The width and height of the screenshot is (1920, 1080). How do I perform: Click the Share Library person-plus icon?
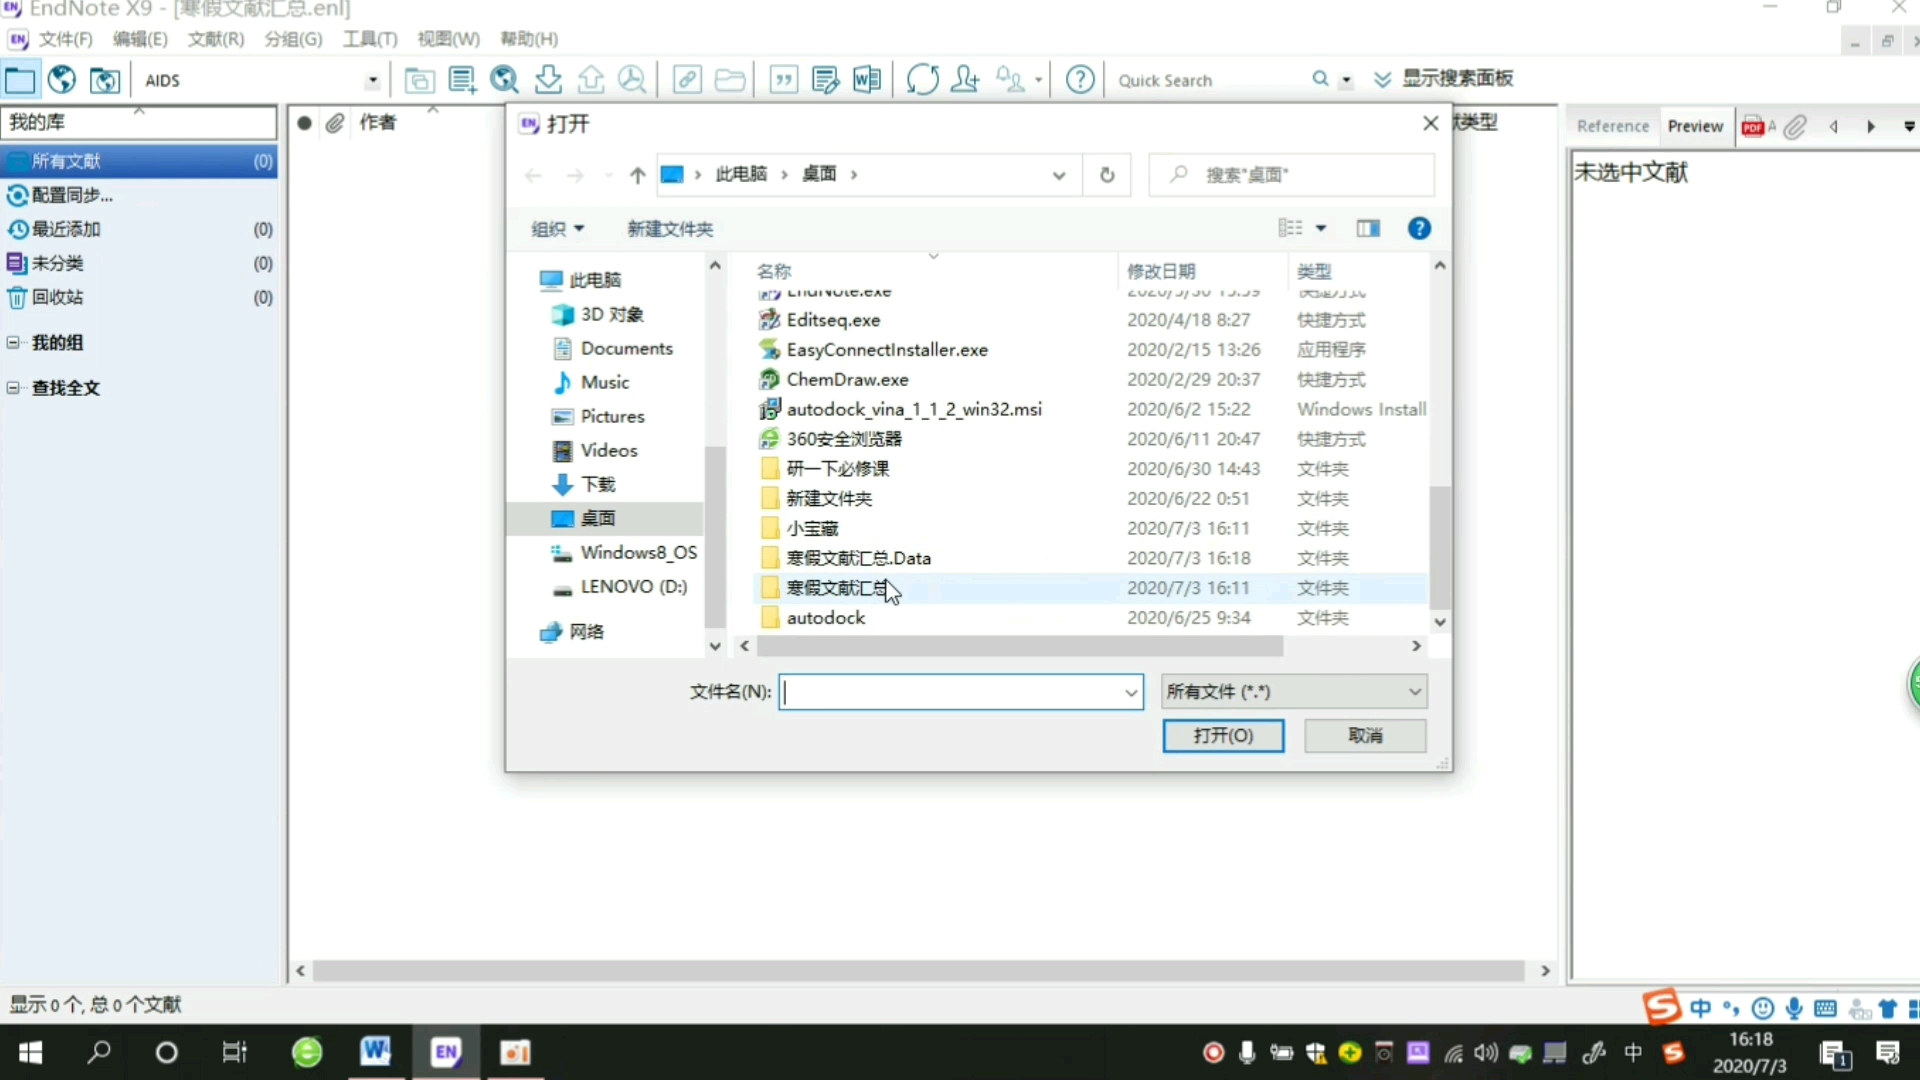pyautogui.click(x=966, y=79)
